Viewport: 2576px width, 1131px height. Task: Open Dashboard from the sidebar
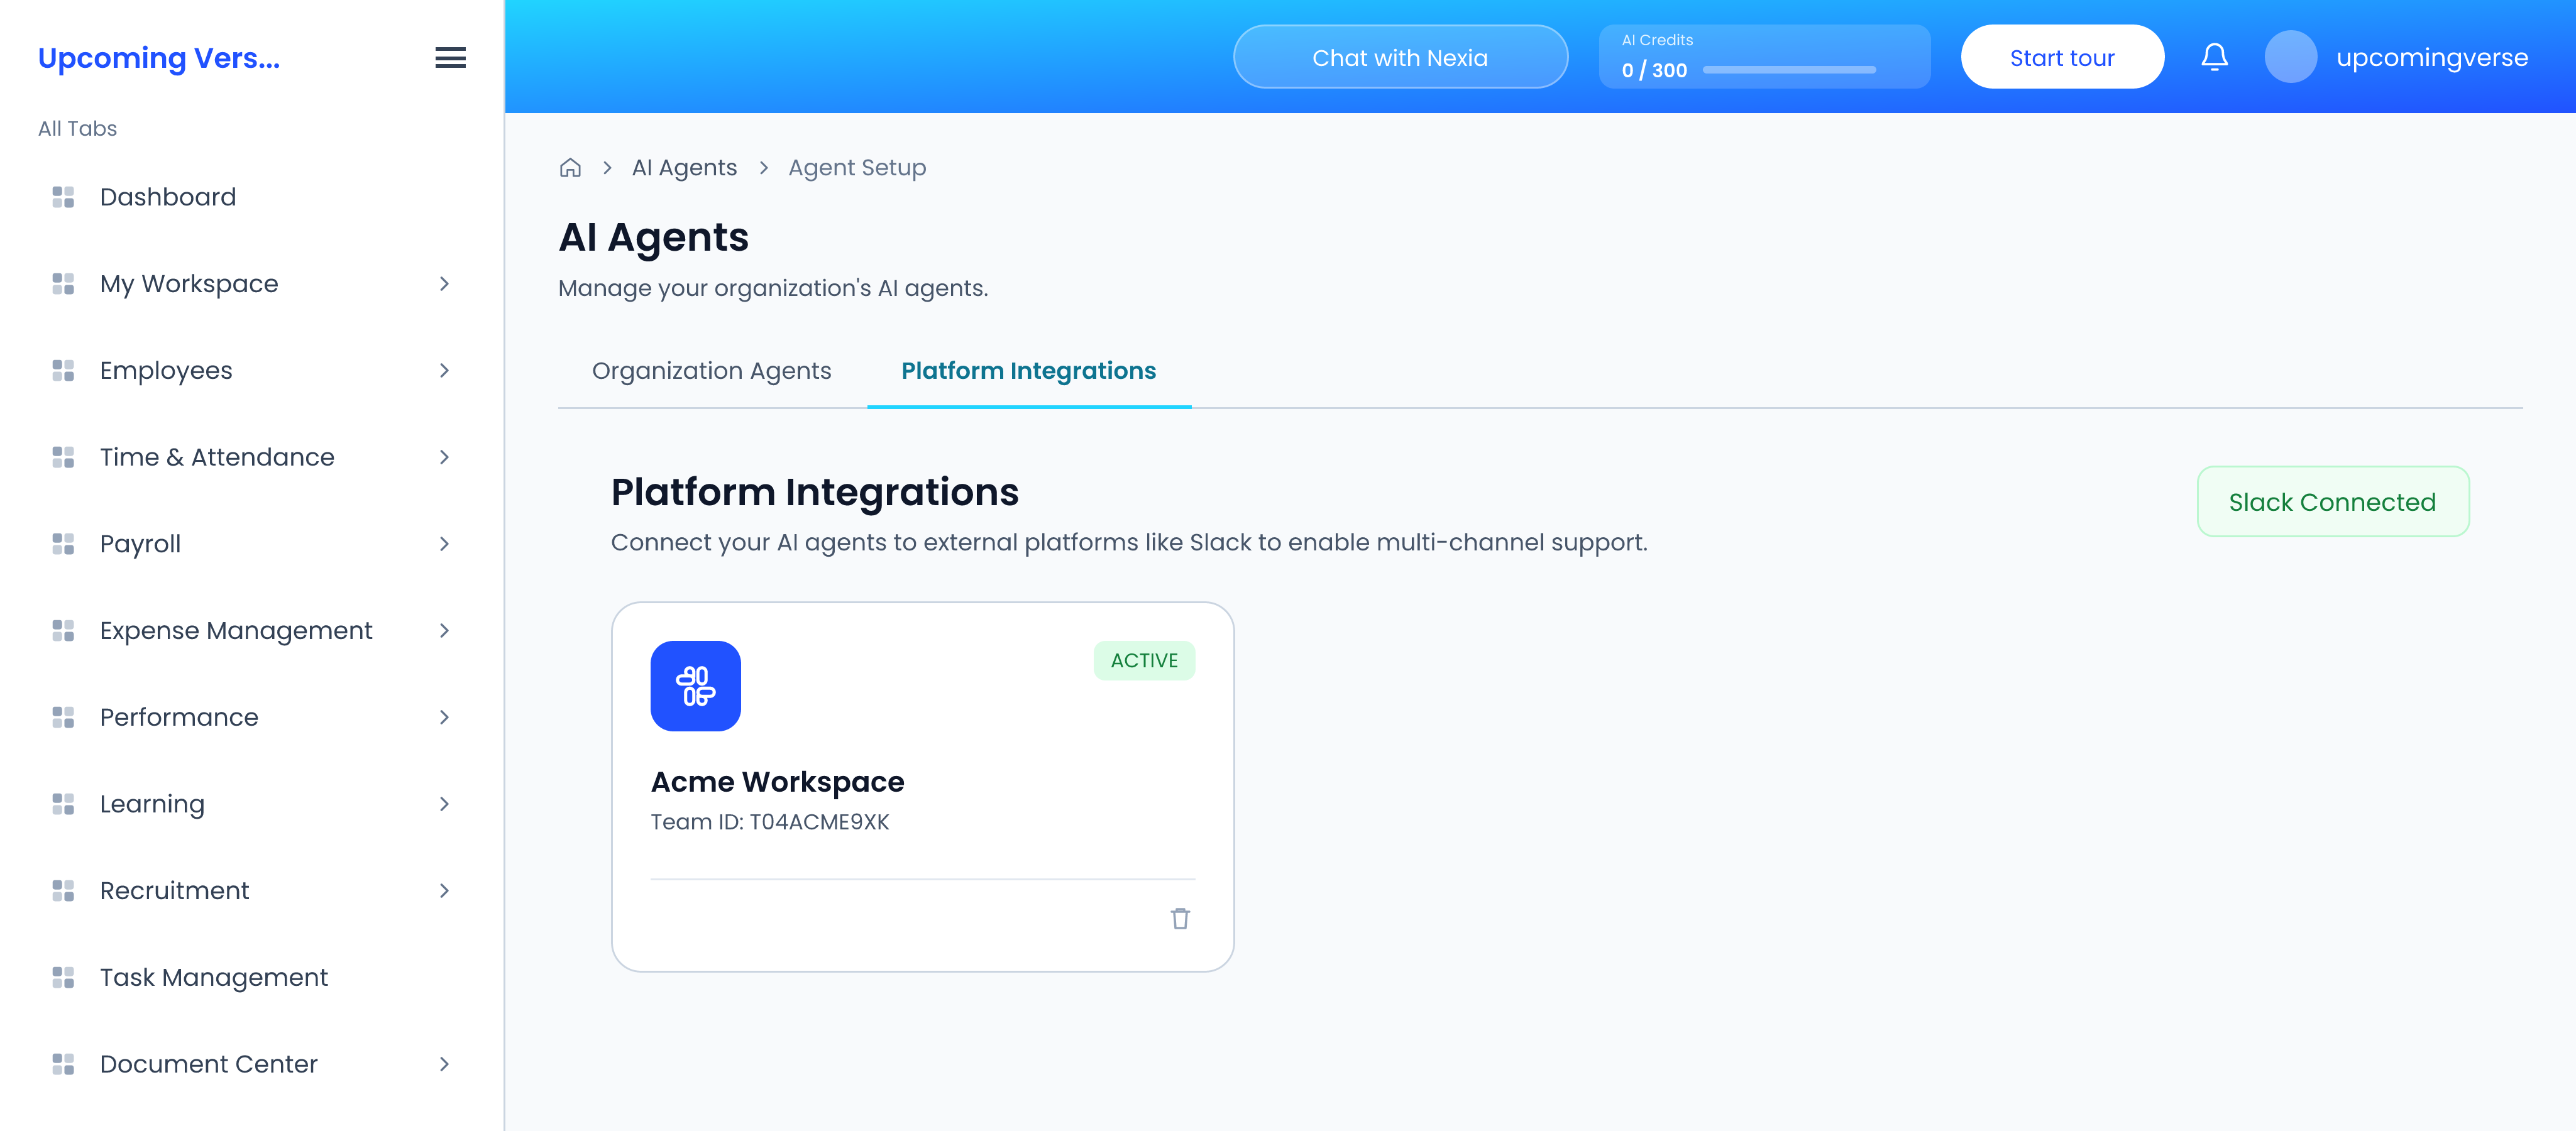pyautogui.click(x=168, y=197)
